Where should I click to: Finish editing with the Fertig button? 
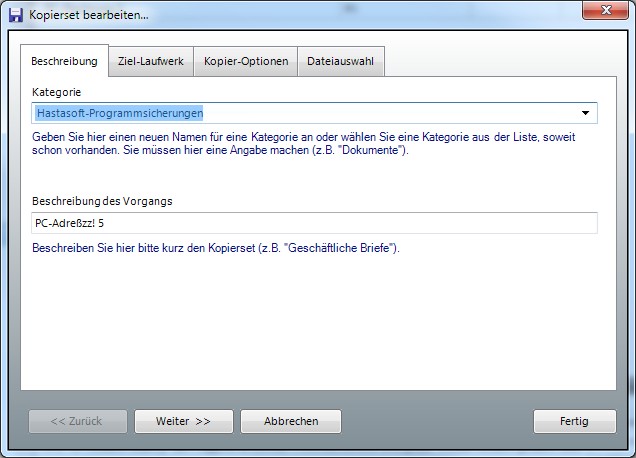(574, 421)
